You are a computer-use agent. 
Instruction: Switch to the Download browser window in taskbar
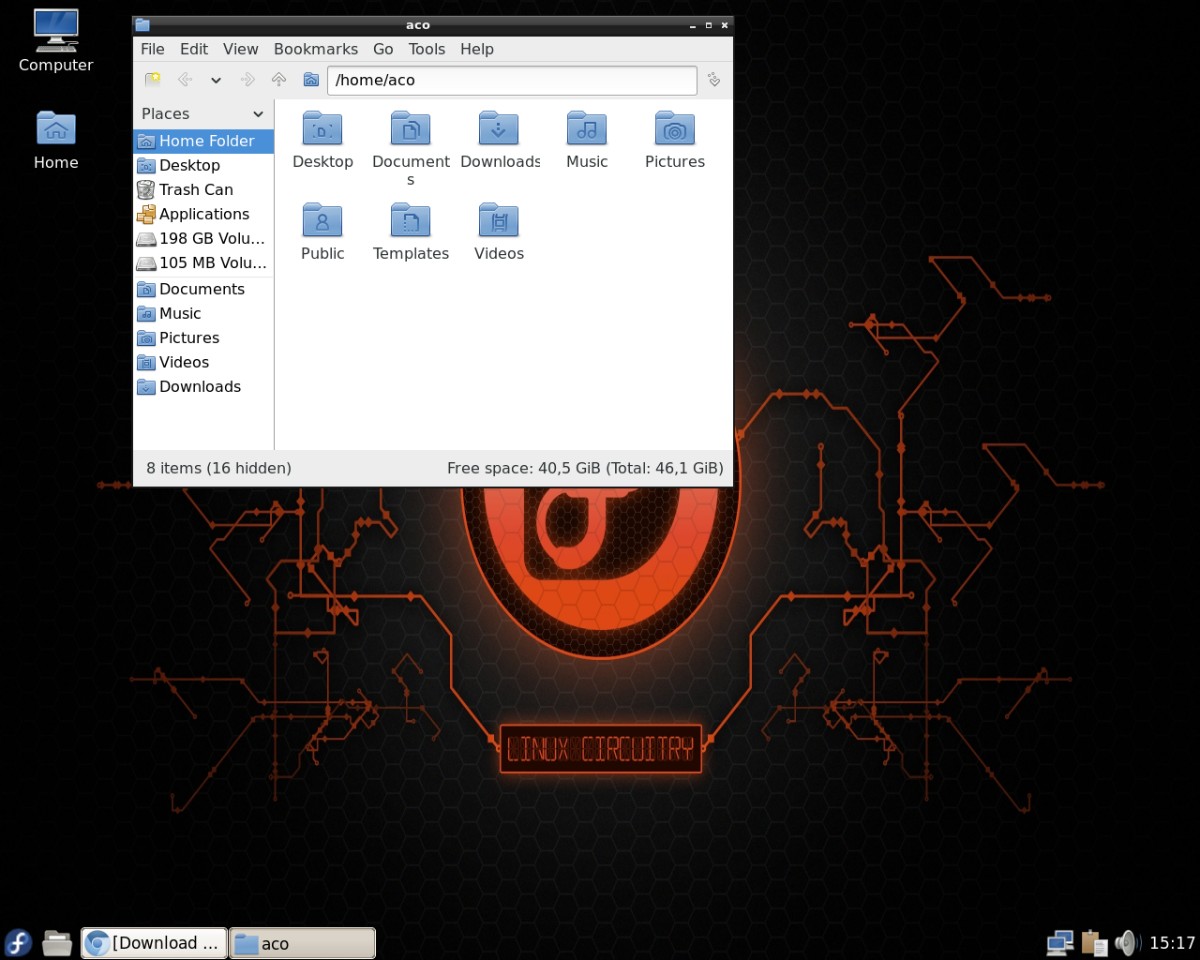154,942
